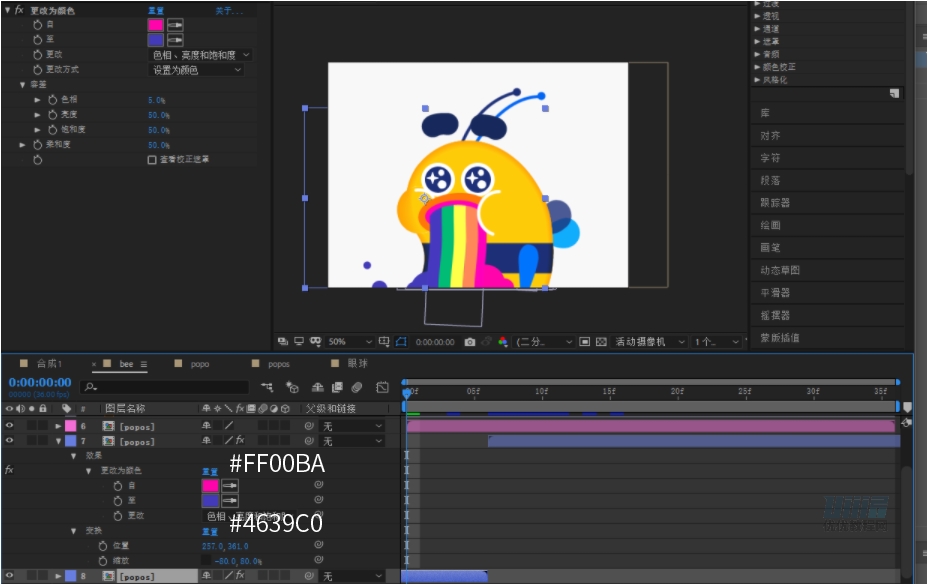Viewport: 928px width, 584px height.
Task: Click the graph editor icon in timeline
Action: click(x=382, y=387)
